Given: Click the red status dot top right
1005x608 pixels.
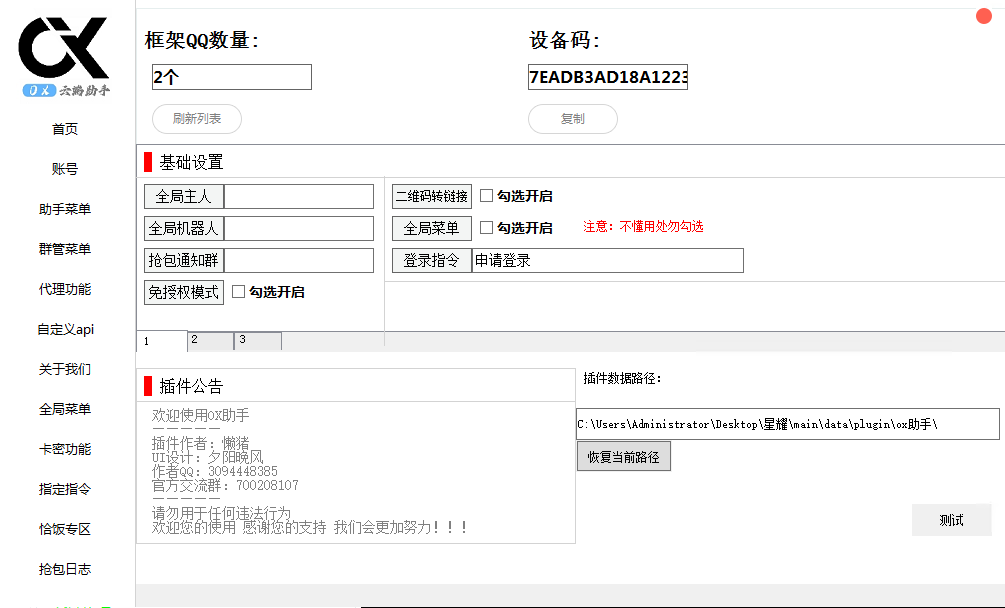Looking at the screenshot, I should click(x=983, y=16).
